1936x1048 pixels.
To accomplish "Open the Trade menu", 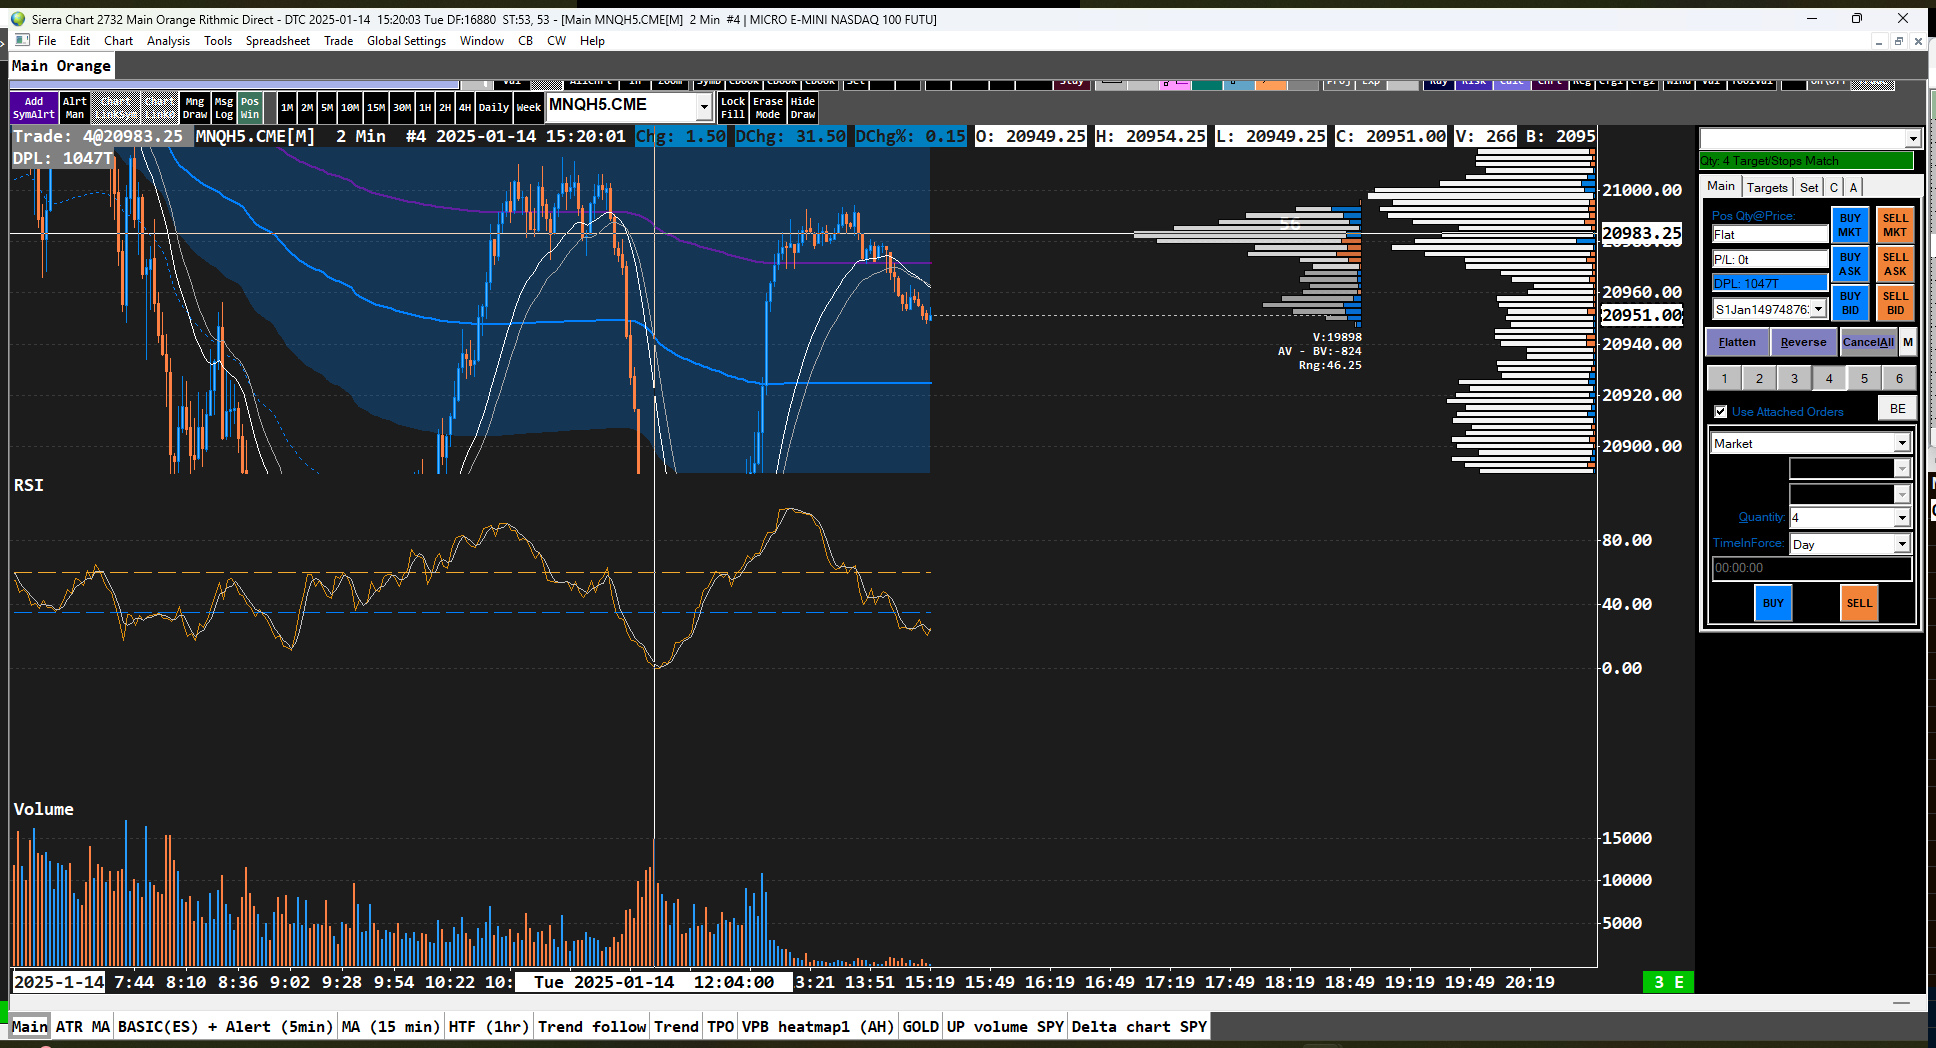I will pyautogui.click(x=338, y=41).
